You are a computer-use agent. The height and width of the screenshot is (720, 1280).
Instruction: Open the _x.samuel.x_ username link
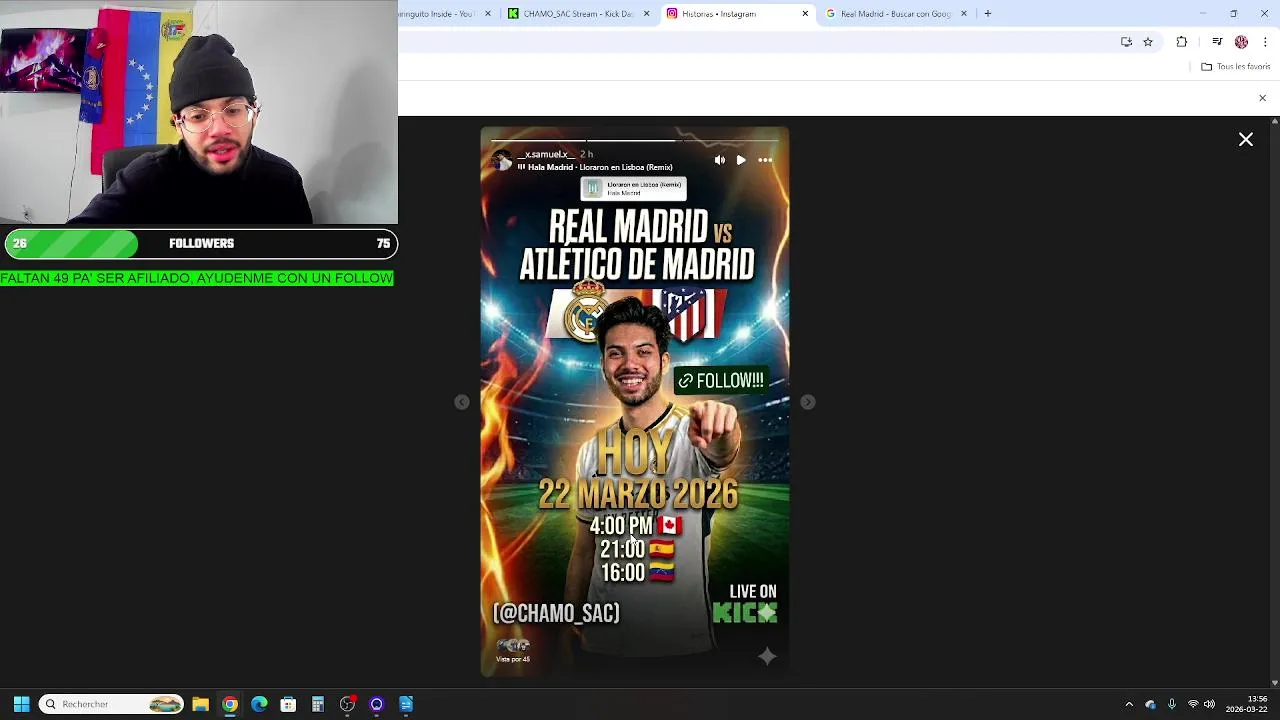point(546,154)
